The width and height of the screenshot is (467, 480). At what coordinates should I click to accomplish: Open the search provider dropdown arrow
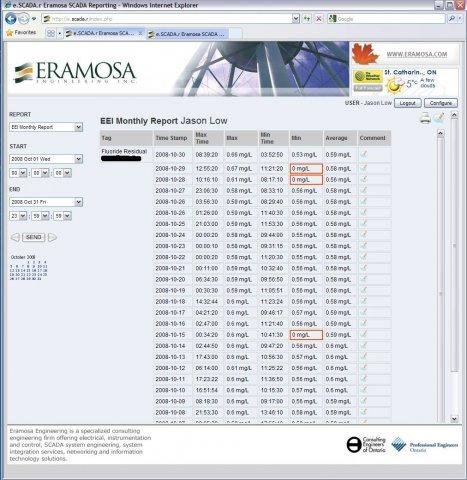click(x=460, y=19)
